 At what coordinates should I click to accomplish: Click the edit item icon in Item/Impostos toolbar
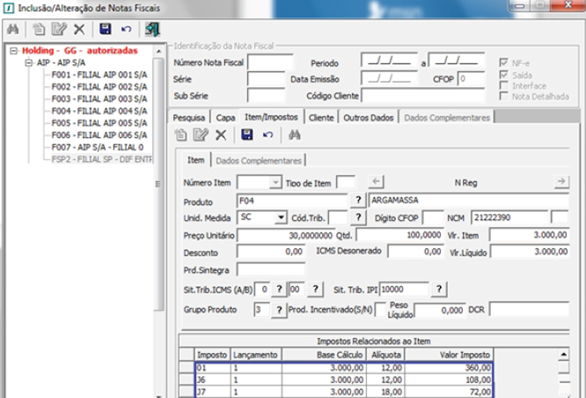point(200,135)
